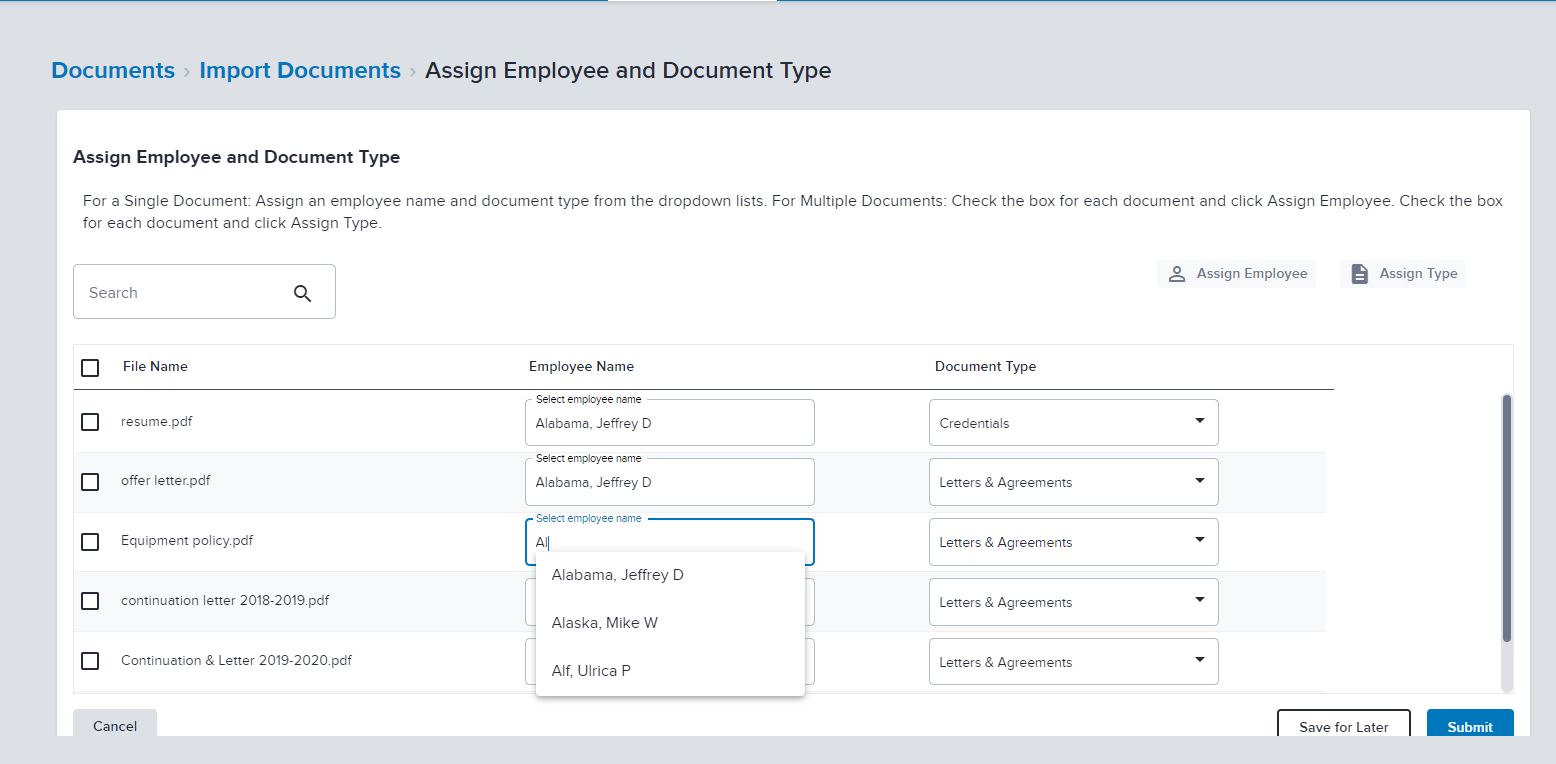Screen dimensions: 1556x764
Task: Tick the Equipment policy.pdf checkbox
Action: [x=90, y=542]
